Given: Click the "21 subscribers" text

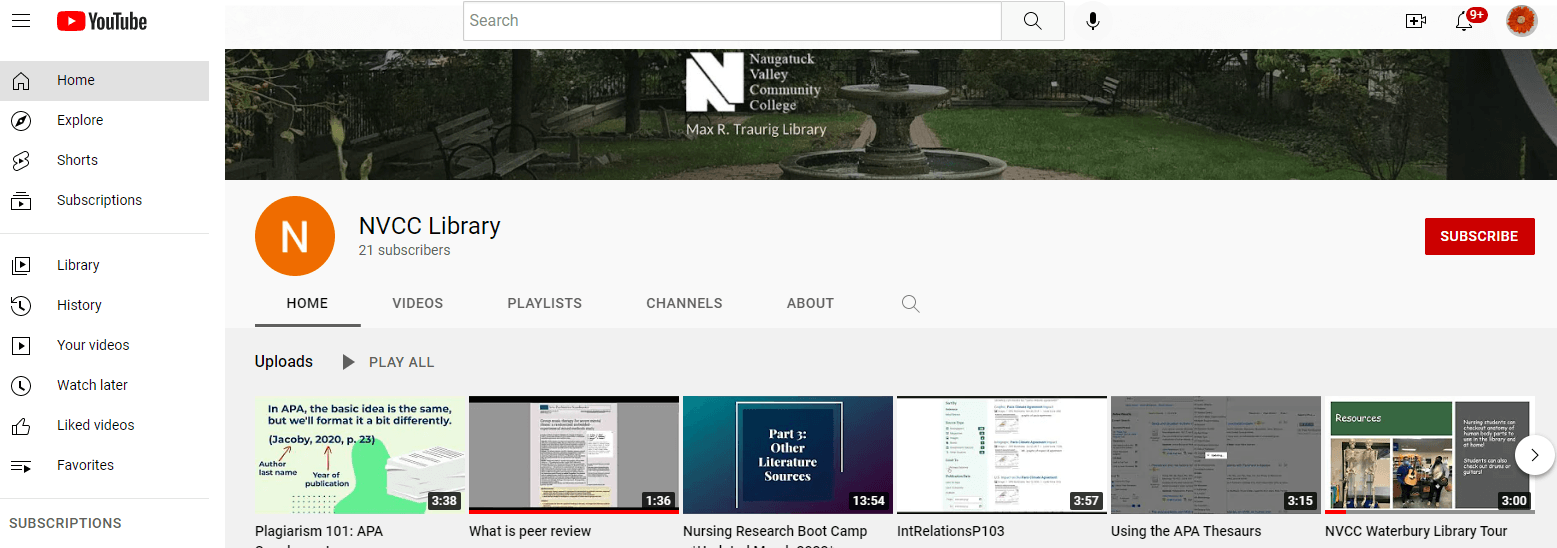Looking at the screenshot, I should tap(404, 250).
